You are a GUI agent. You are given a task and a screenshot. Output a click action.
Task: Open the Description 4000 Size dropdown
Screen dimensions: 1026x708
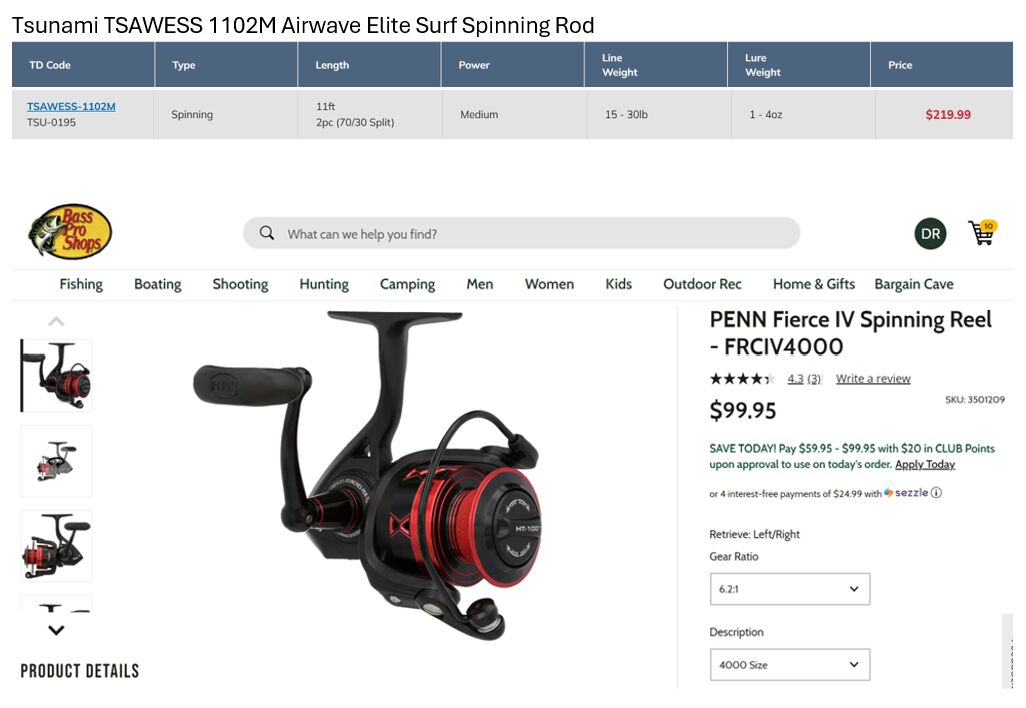[790, 665]
